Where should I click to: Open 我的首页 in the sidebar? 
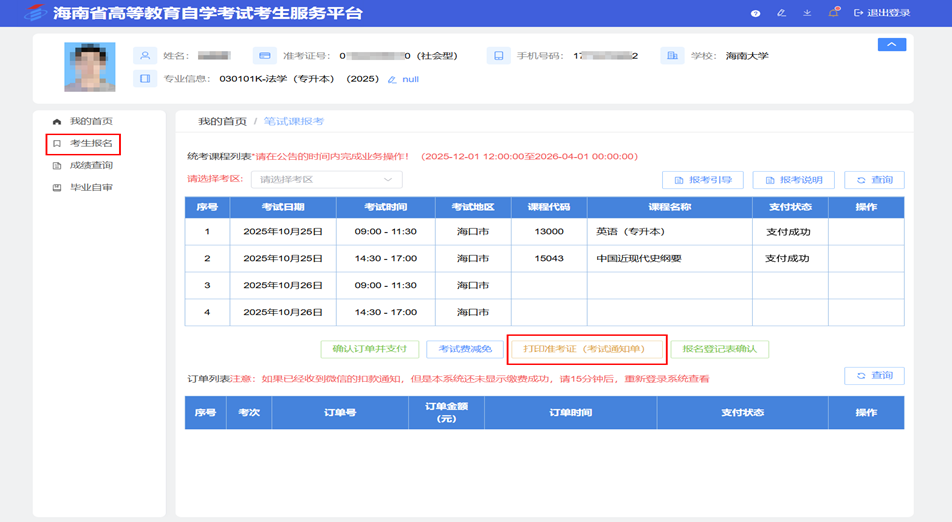[x=90, y=121]
